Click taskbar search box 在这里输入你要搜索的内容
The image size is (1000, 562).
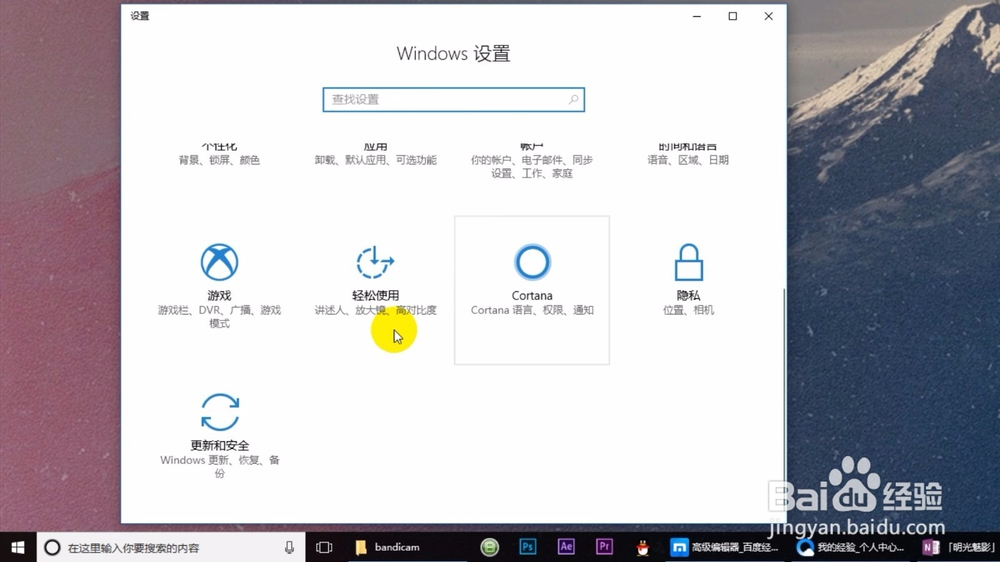(x=171, y=547)
